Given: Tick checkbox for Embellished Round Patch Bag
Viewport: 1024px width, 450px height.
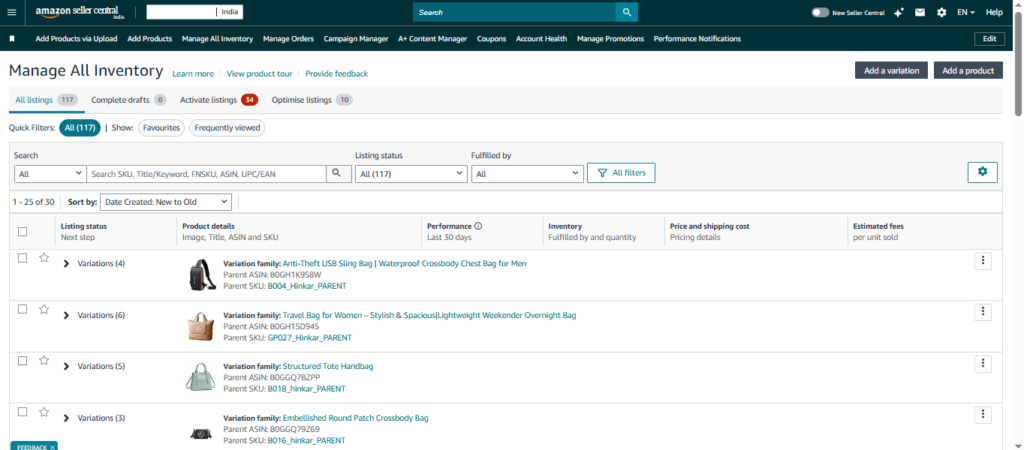Looking at the screenshot, I should coord(23,412).
